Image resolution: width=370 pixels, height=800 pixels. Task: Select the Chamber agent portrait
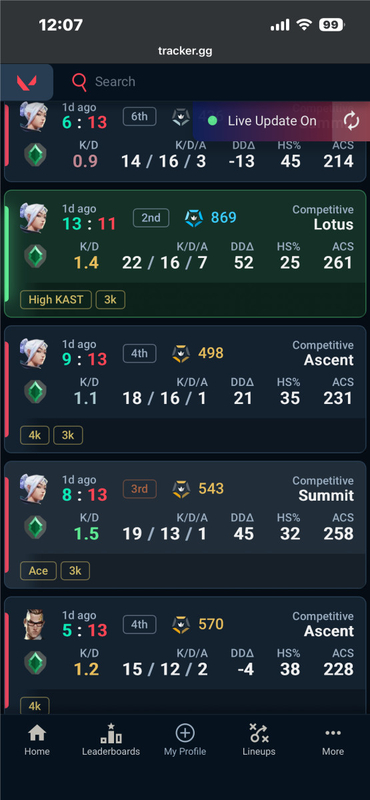pos(33,624)
